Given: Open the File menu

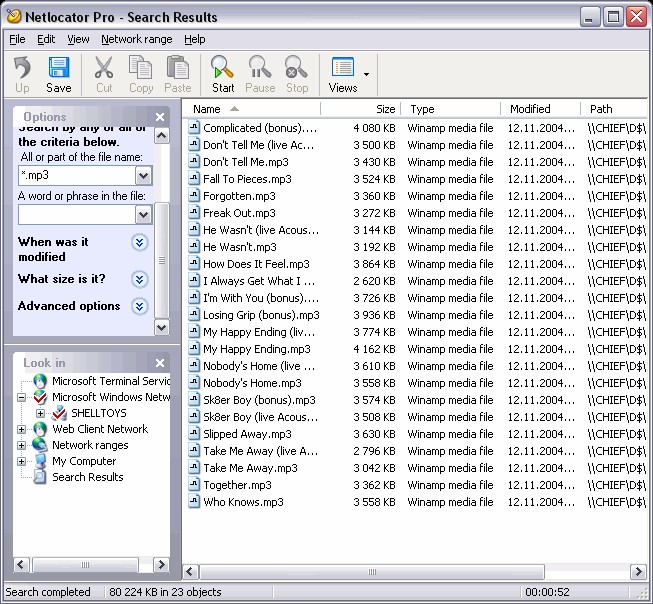Looking at the screenshot, I should point(17,39).
